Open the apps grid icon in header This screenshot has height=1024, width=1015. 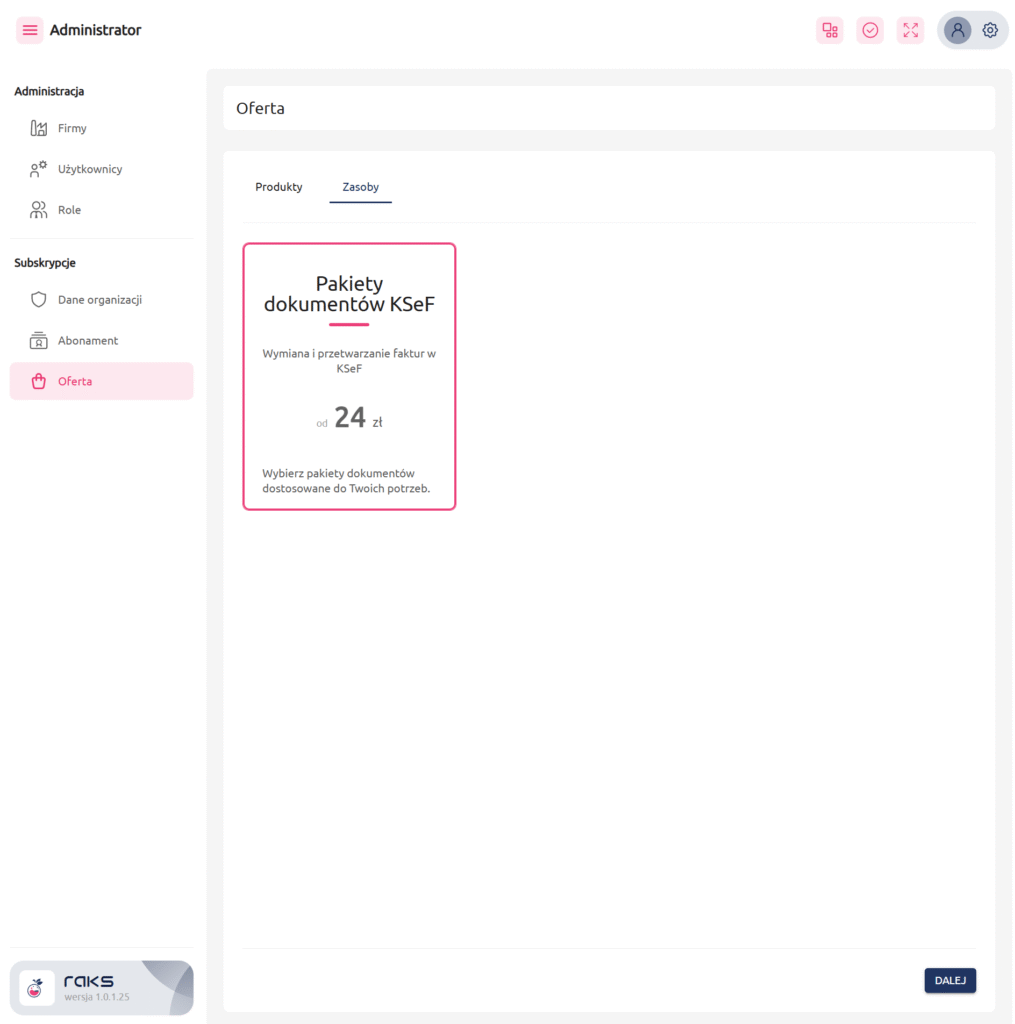tap(829, 30)
